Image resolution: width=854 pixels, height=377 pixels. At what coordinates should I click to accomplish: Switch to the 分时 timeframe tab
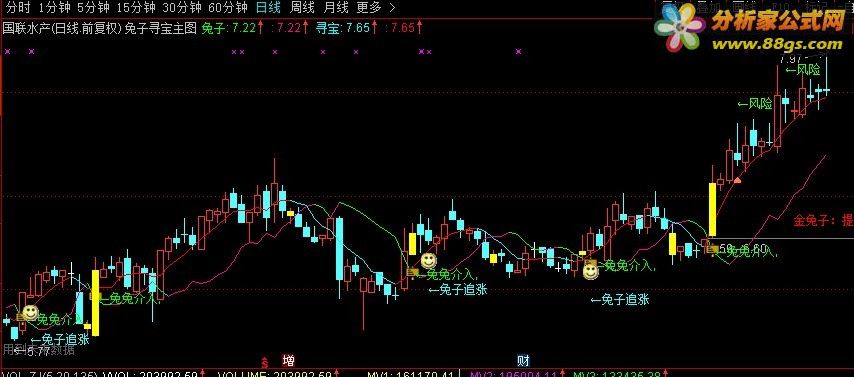(17, 8)
